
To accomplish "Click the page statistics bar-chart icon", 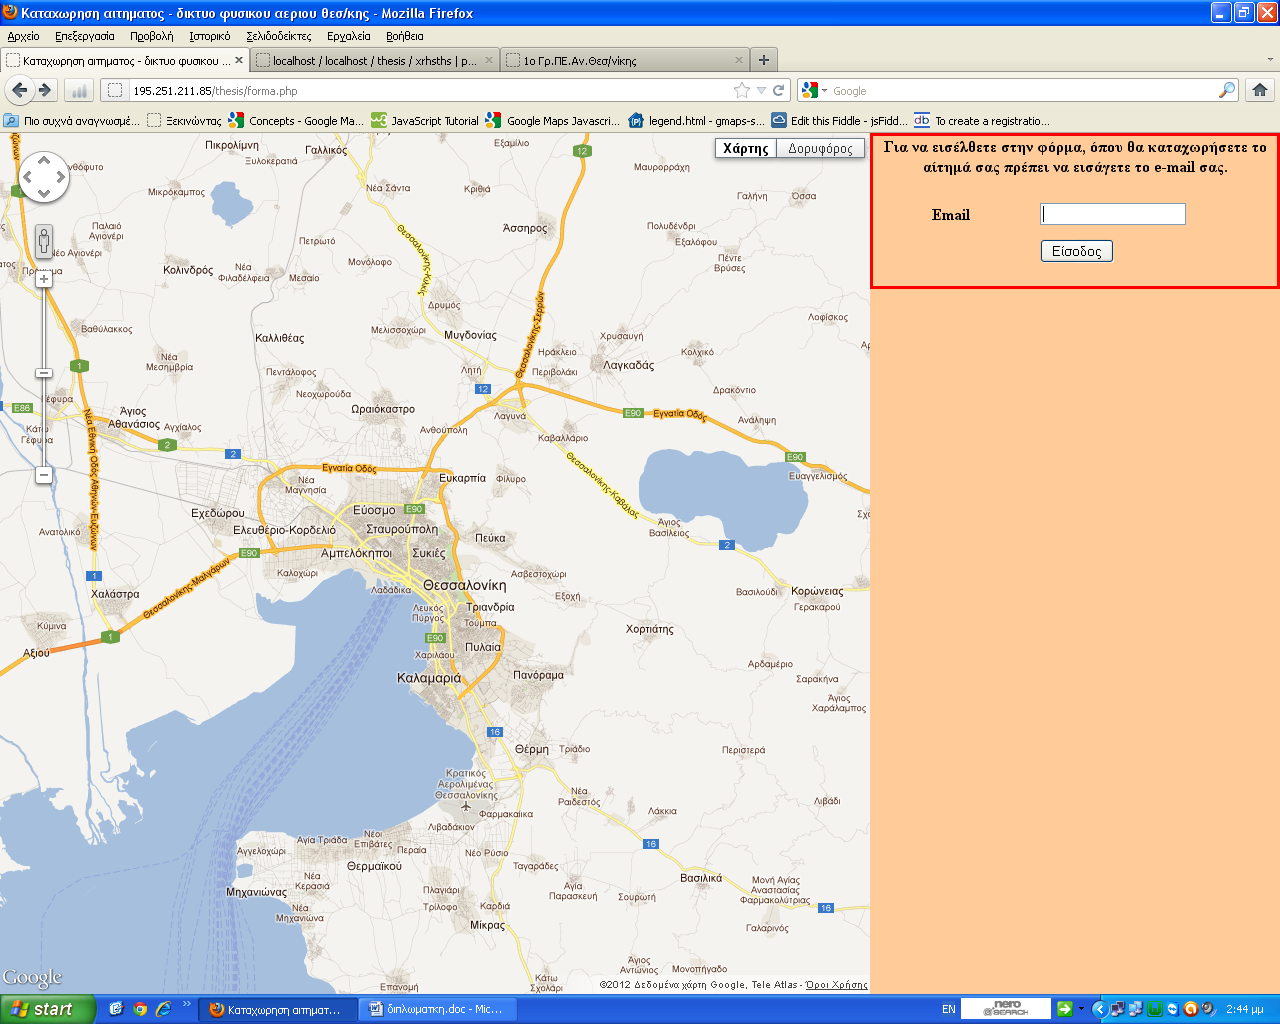I will click(79, 90).
